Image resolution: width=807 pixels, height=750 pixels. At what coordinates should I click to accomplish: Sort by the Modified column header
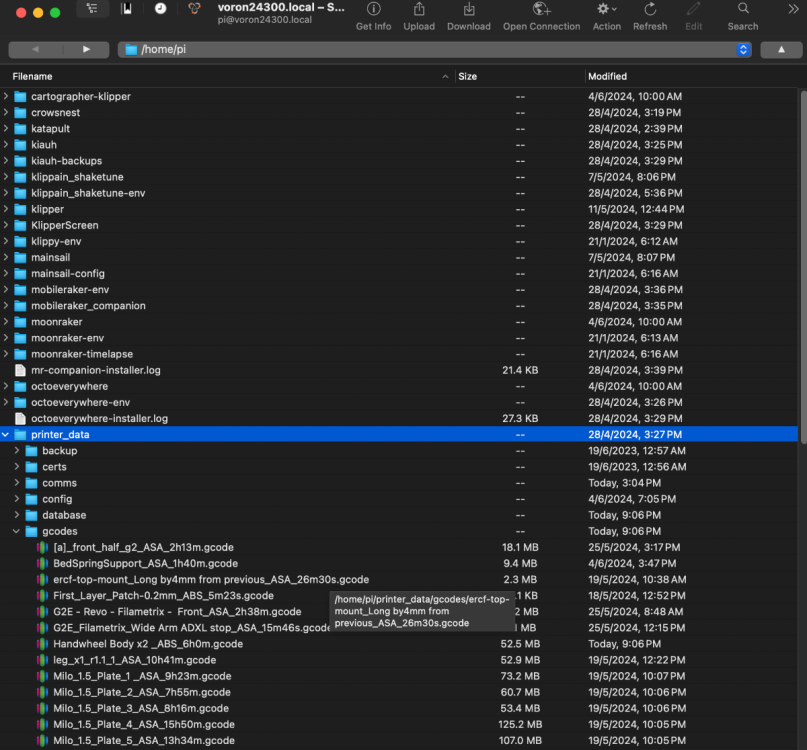click(607, 76)
